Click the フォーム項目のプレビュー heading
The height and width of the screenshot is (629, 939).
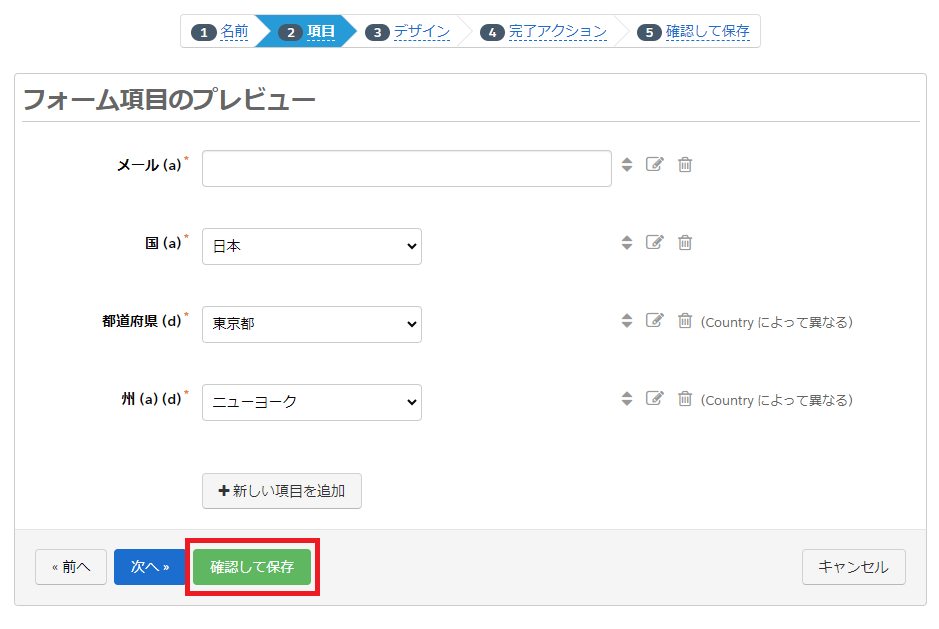pos(169,99)
